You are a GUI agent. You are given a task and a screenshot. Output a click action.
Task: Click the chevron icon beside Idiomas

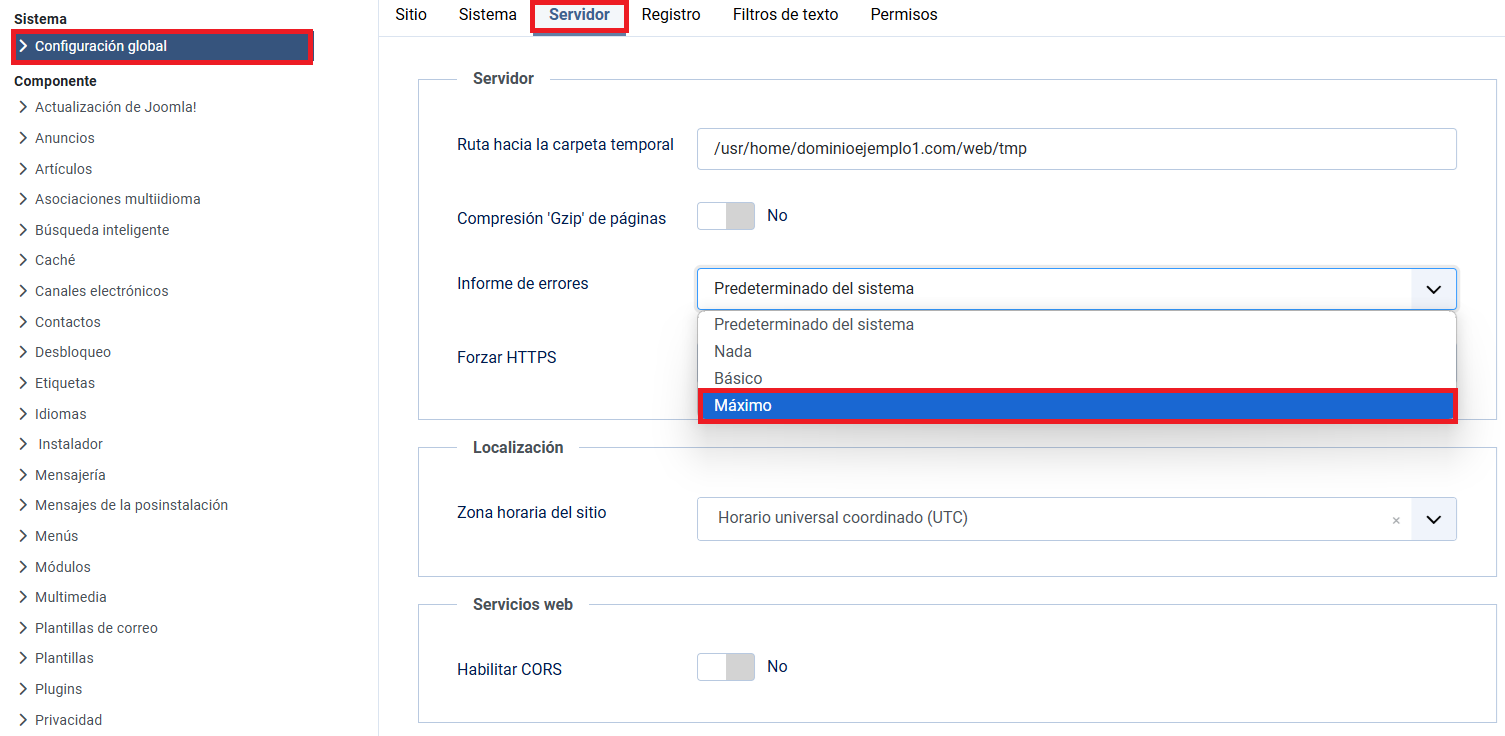click(x=23, y=414)
